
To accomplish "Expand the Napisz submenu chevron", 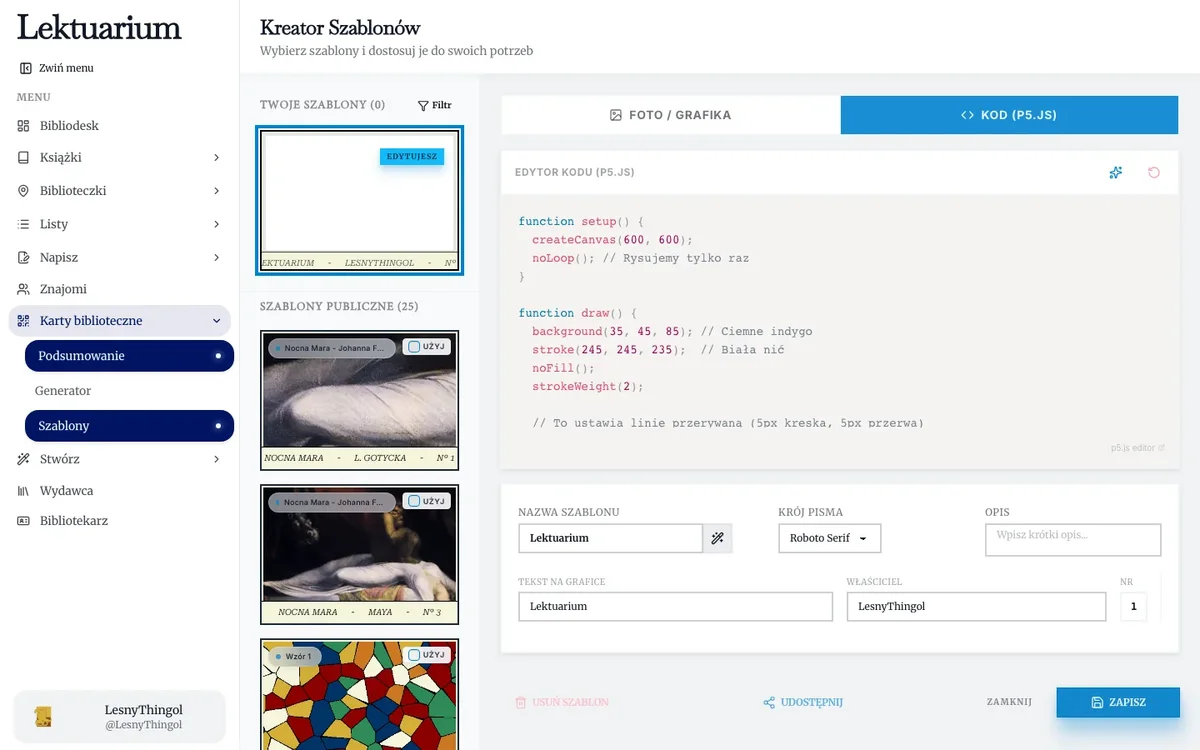I will [217, 257].
